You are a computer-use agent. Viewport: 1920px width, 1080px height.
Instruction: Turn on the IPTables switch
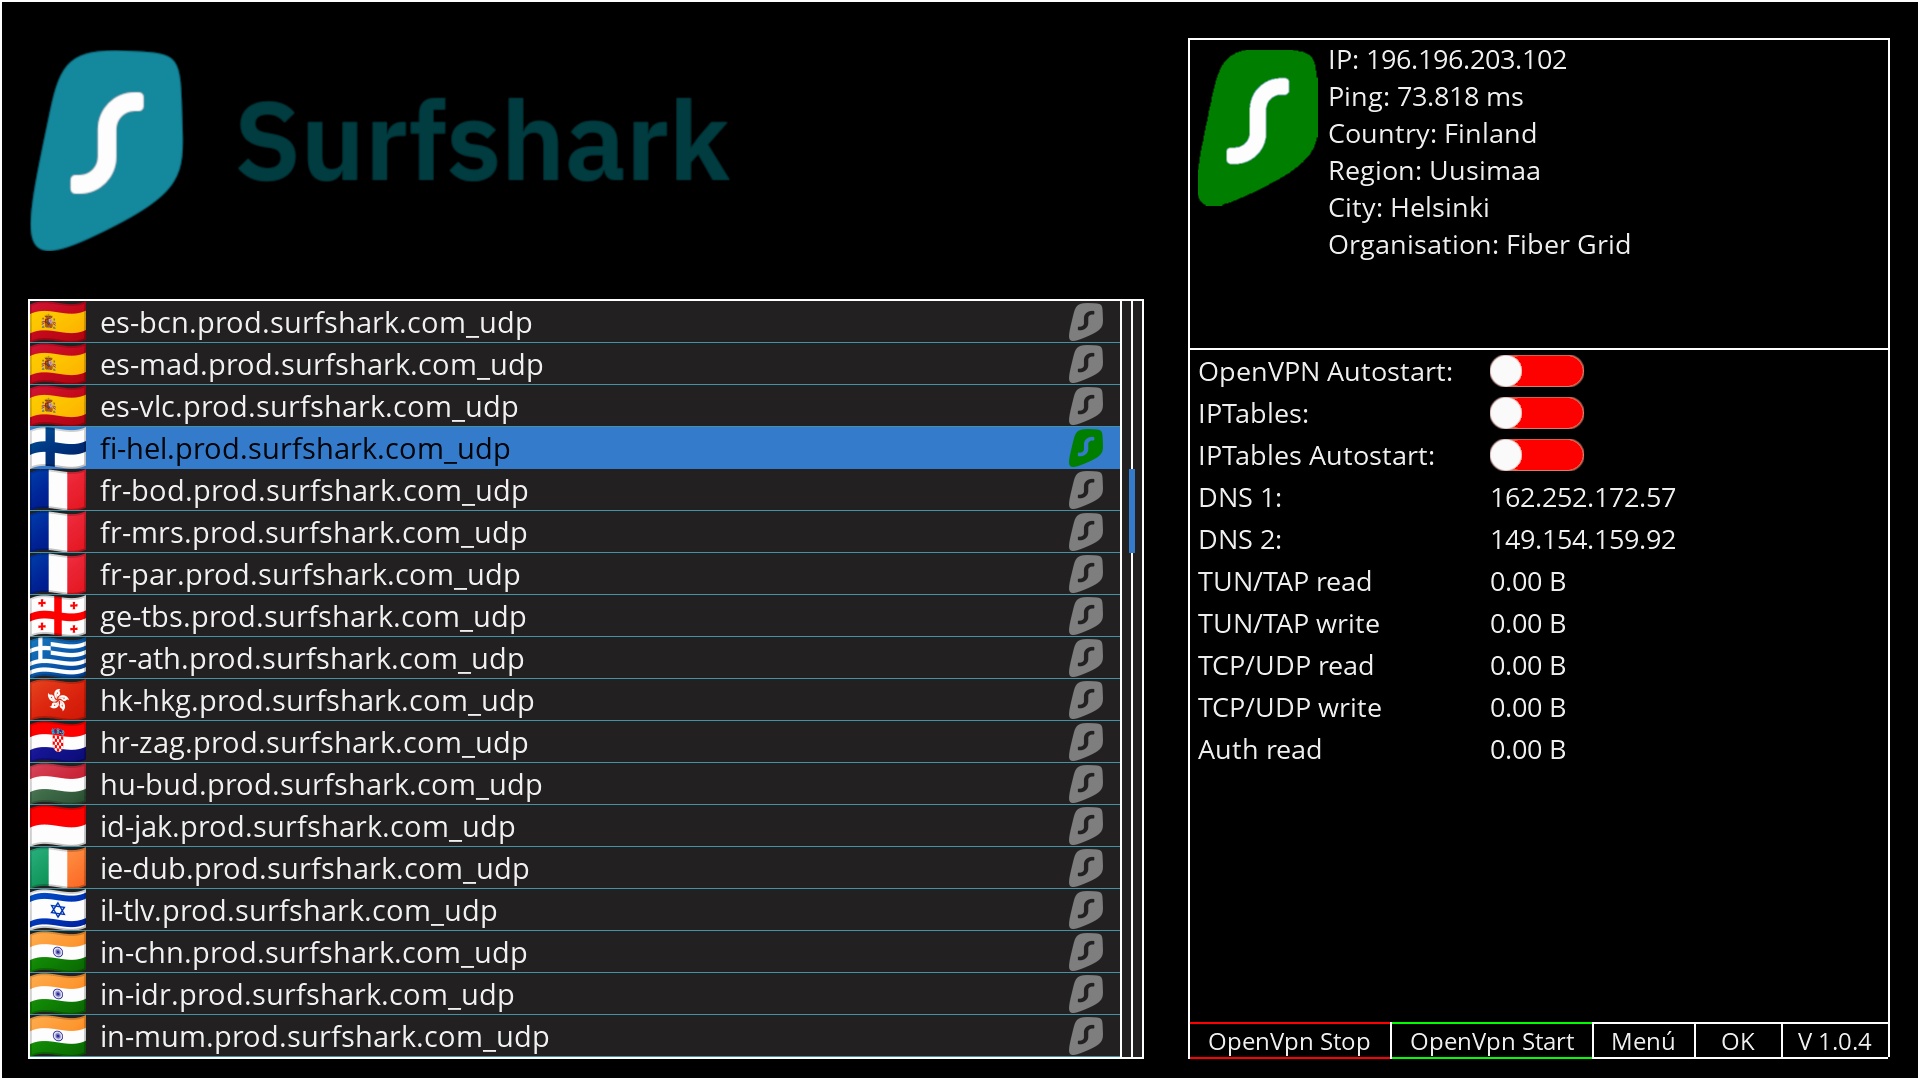(1536, 413)
